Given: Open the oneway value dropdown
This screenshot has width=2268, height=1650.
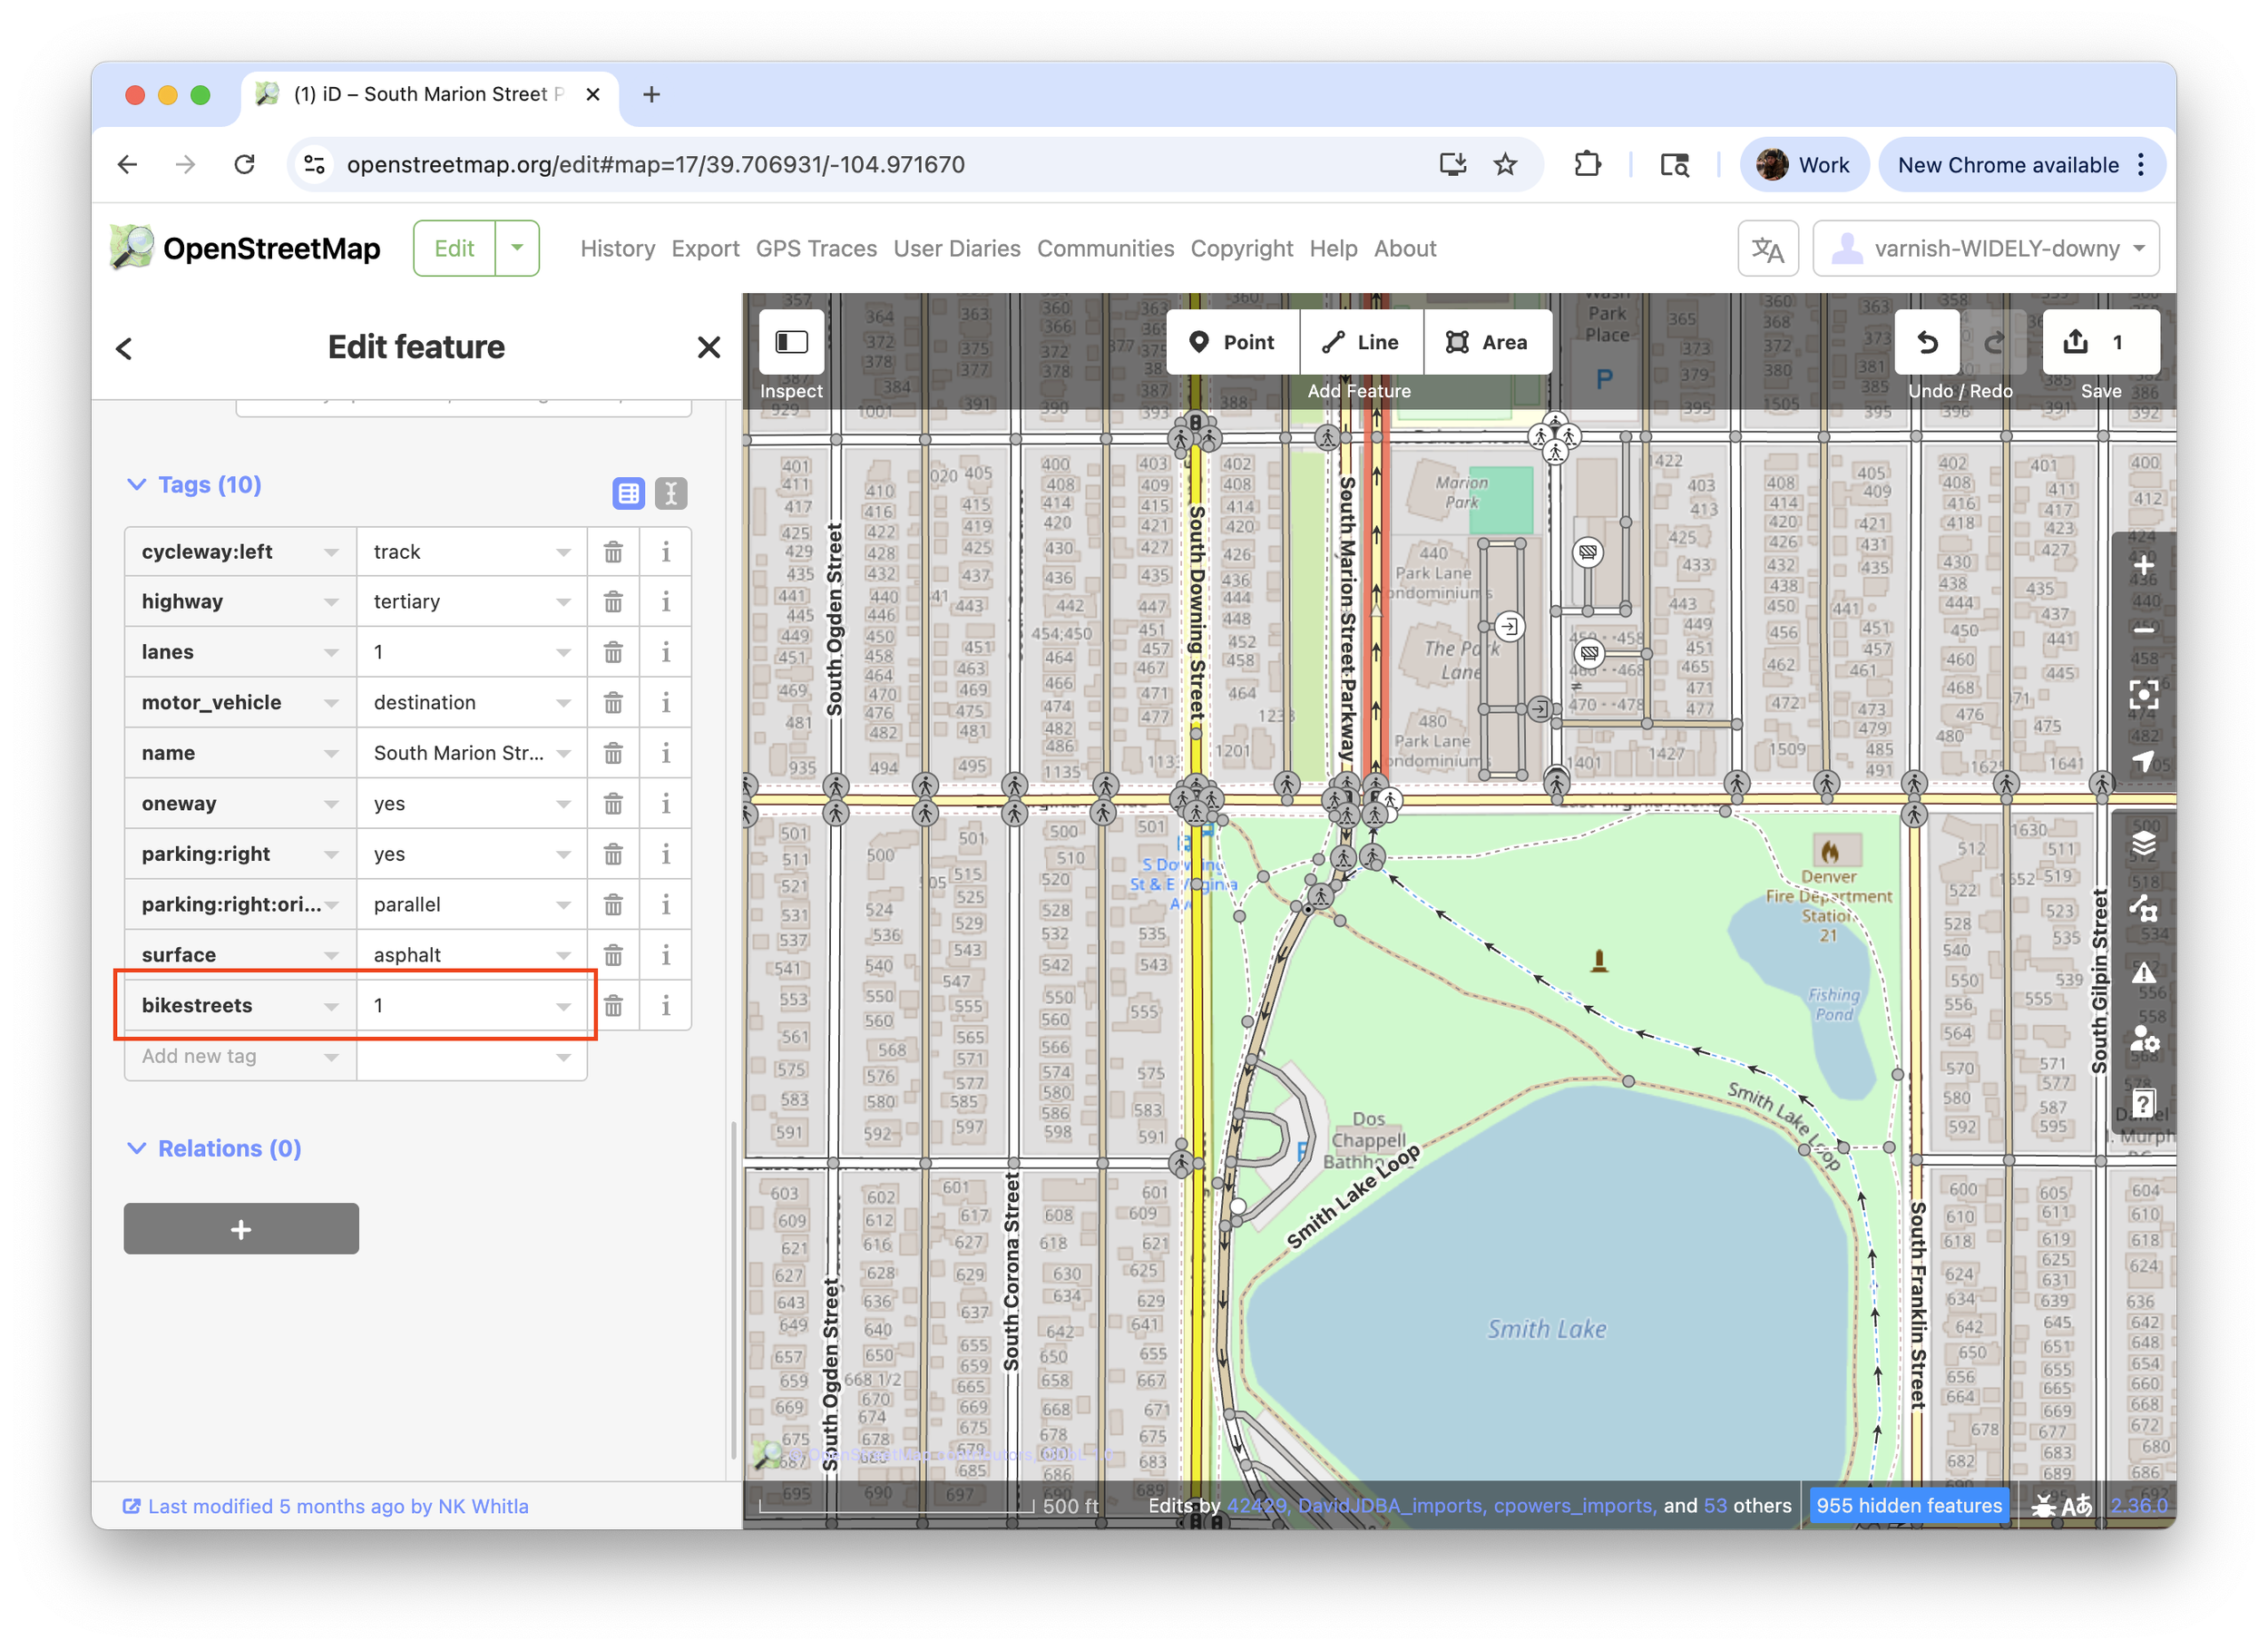Looking at the screenshot, I should pyautogui.click(x=563, y=804).
